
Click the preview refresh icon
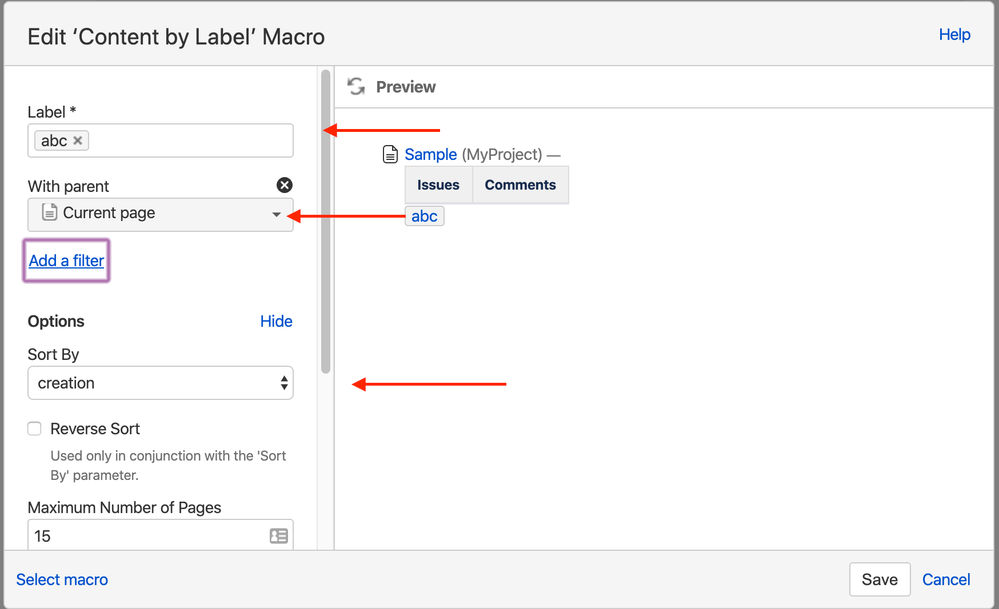point(356,87)
